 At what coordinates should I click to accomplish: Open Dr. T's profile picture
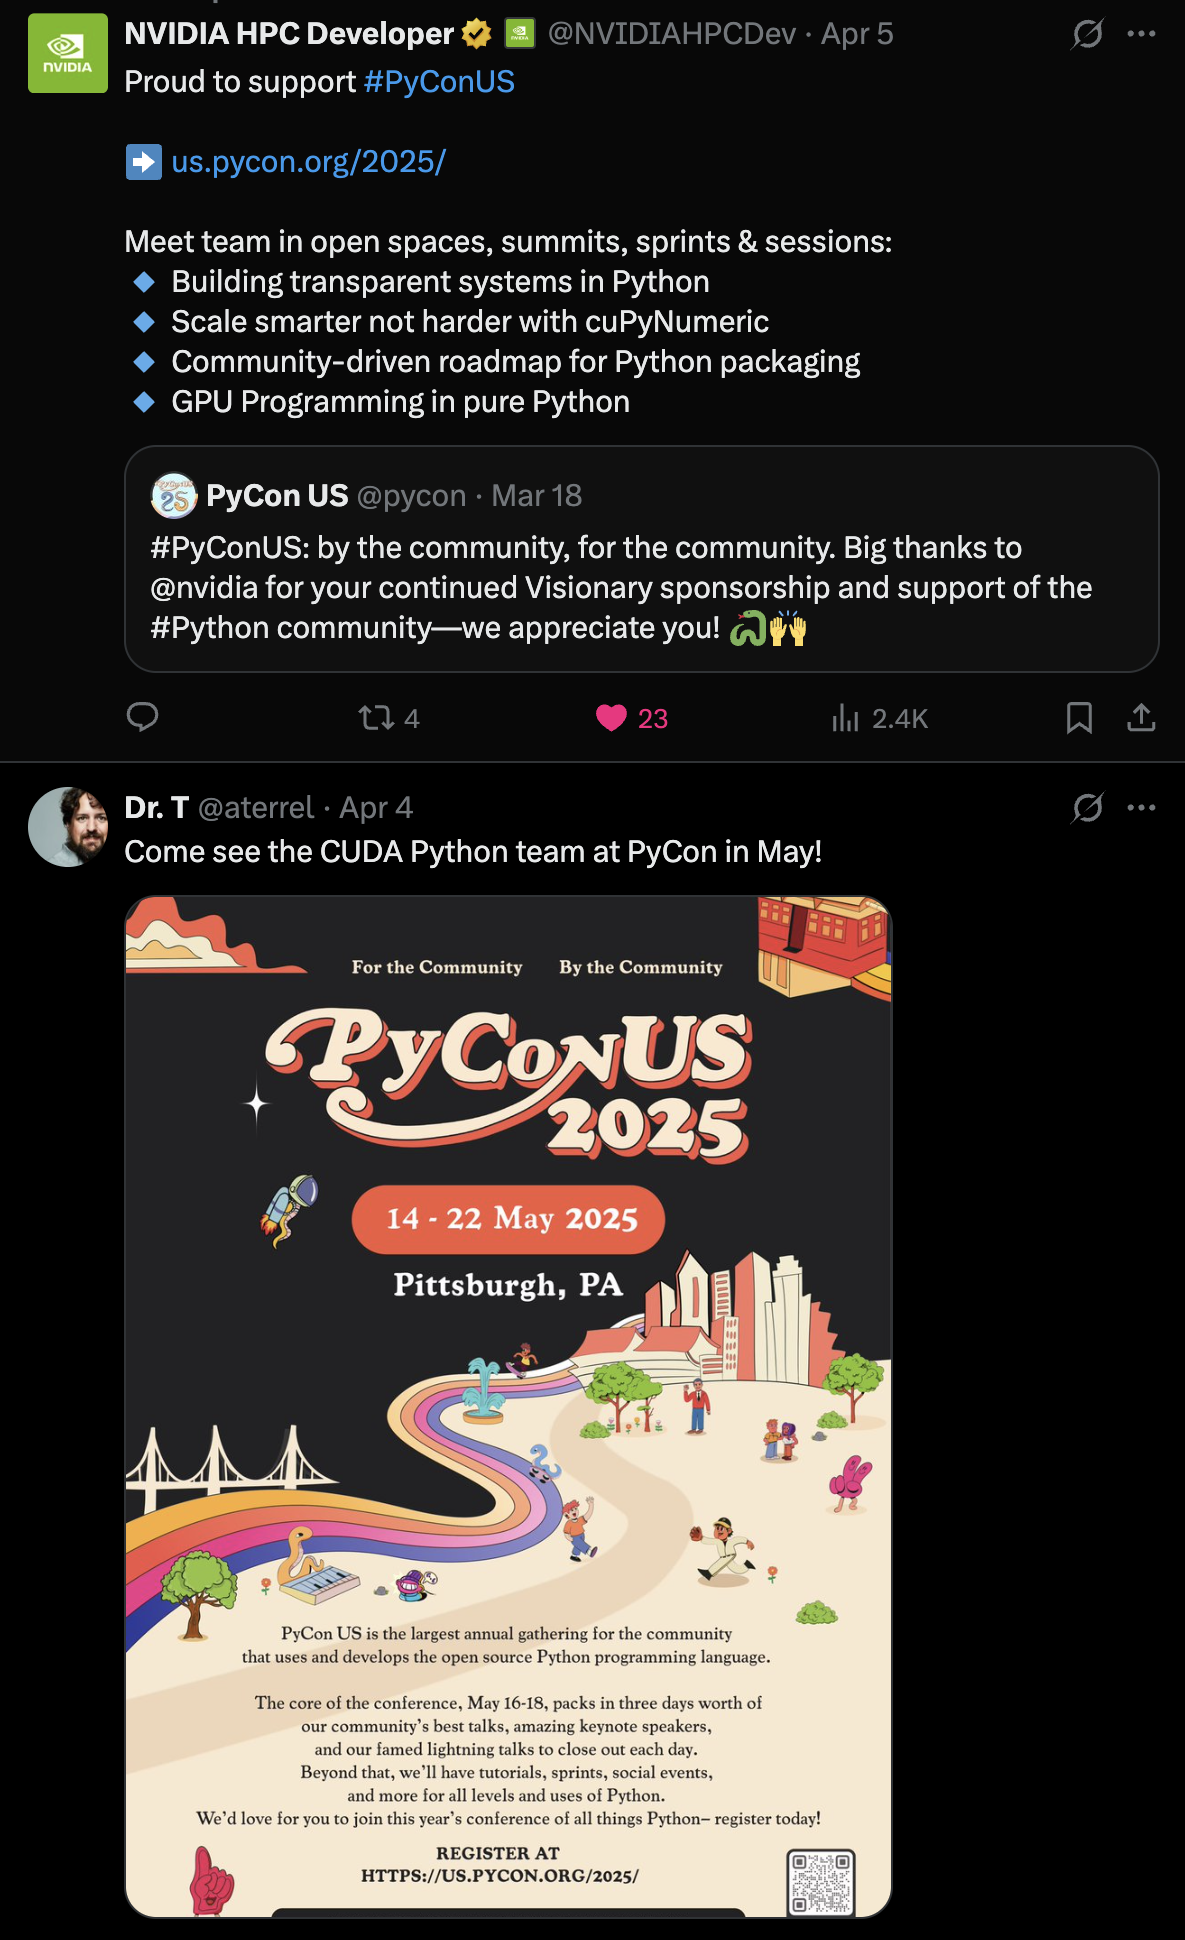(x=68, y=827)
